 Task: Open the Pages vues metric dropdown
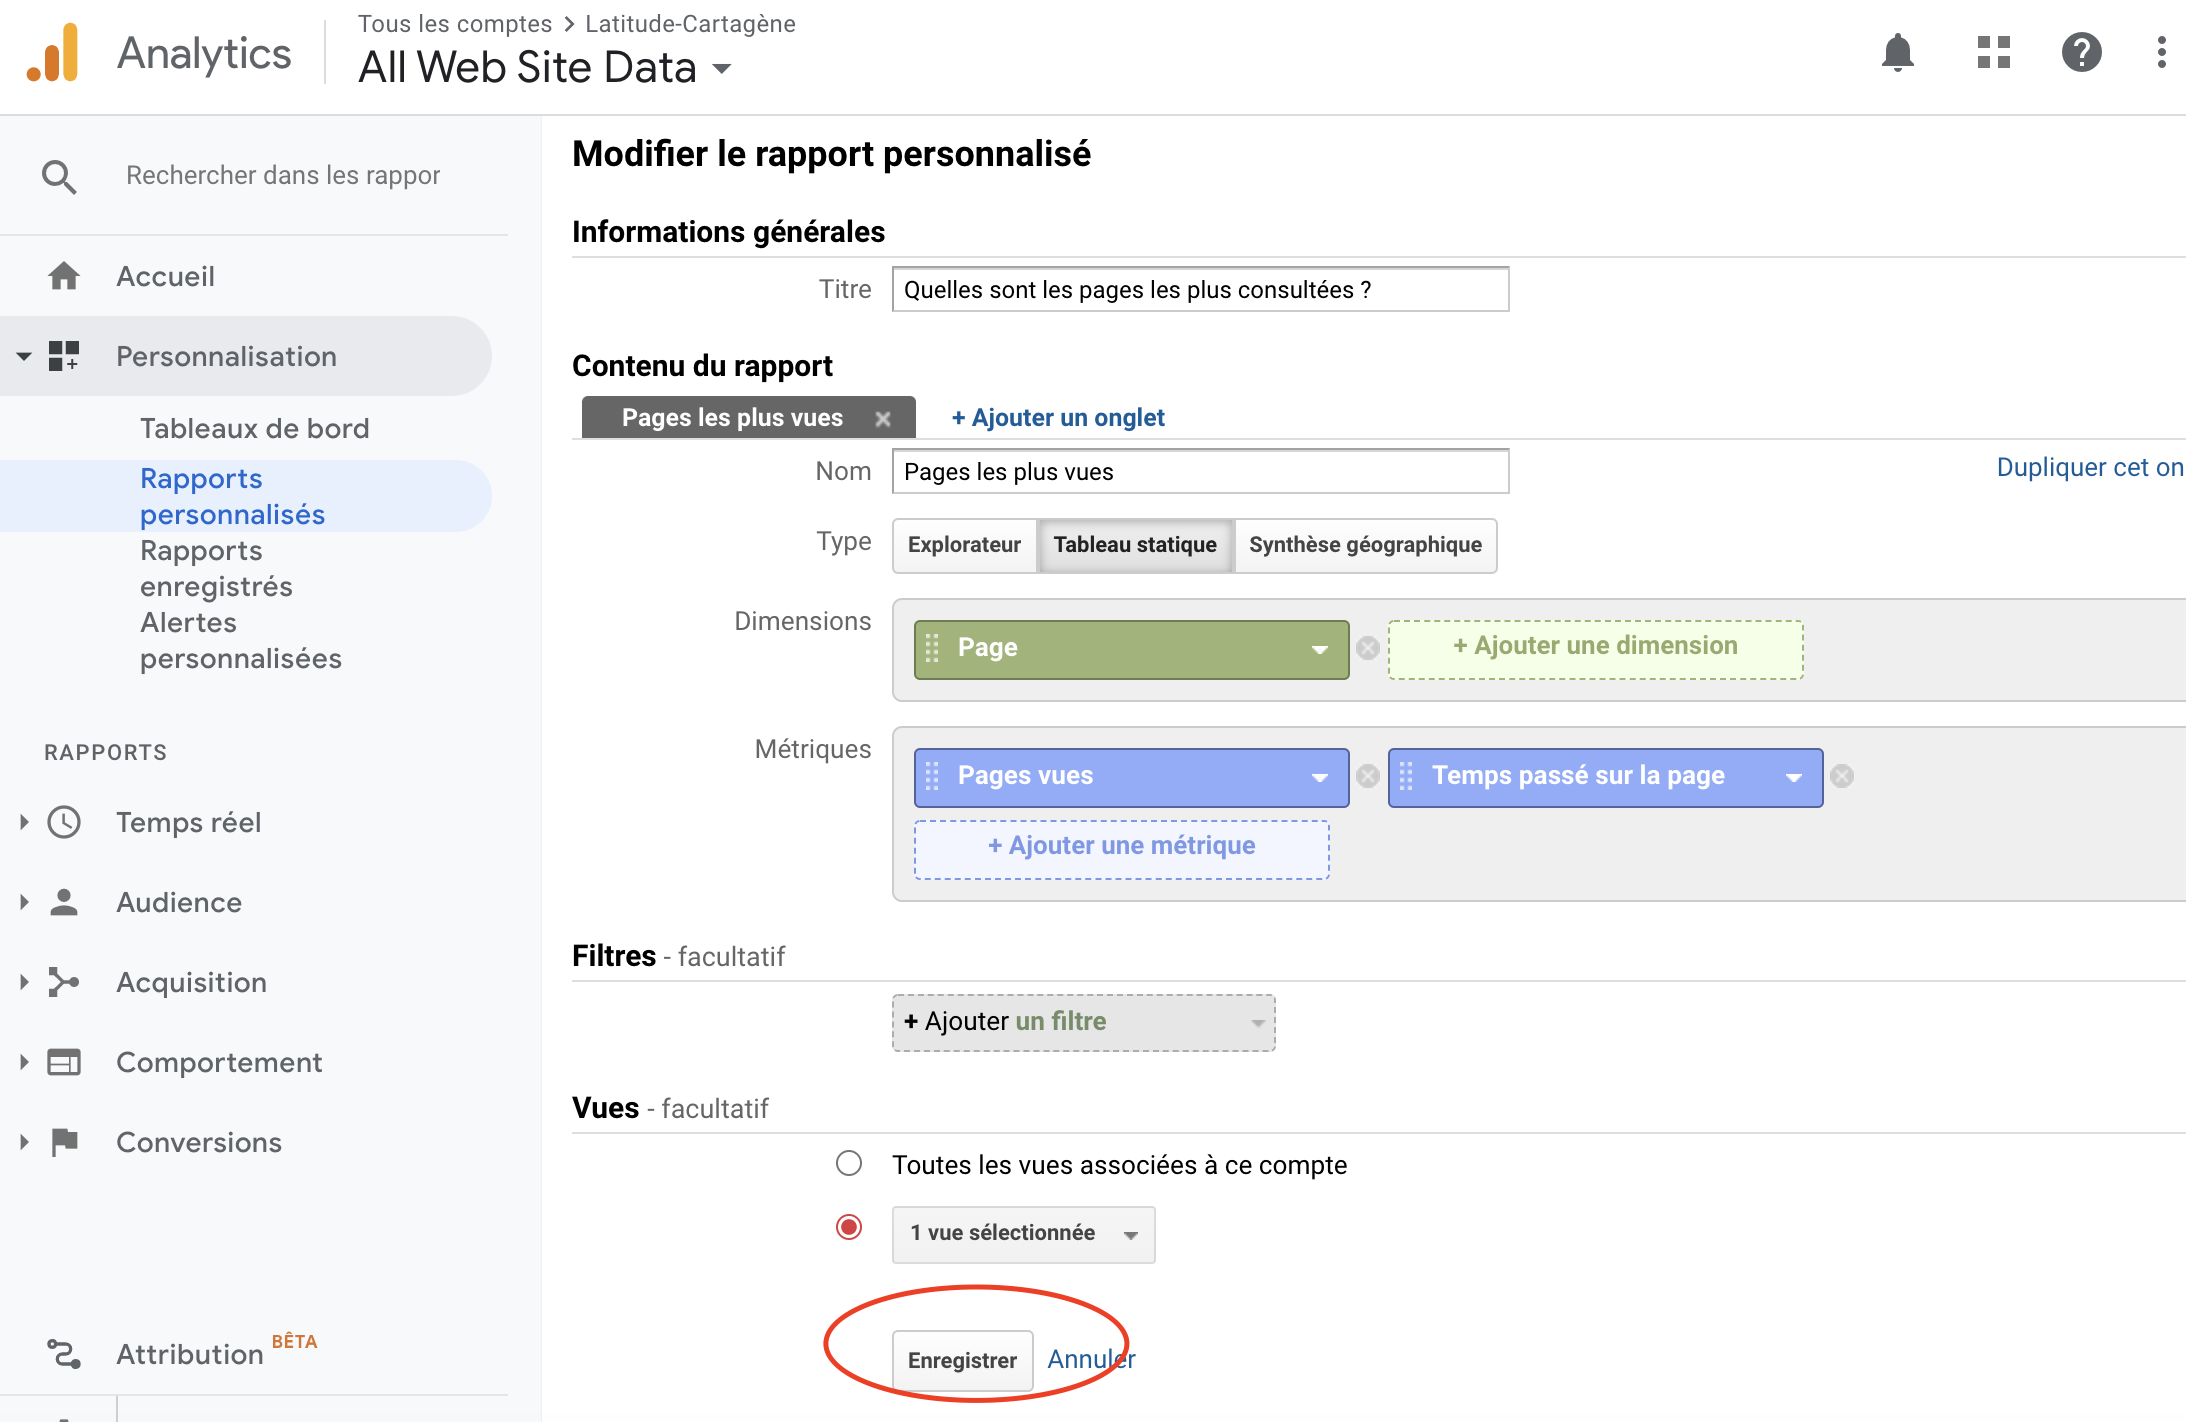coord(1319,777)
